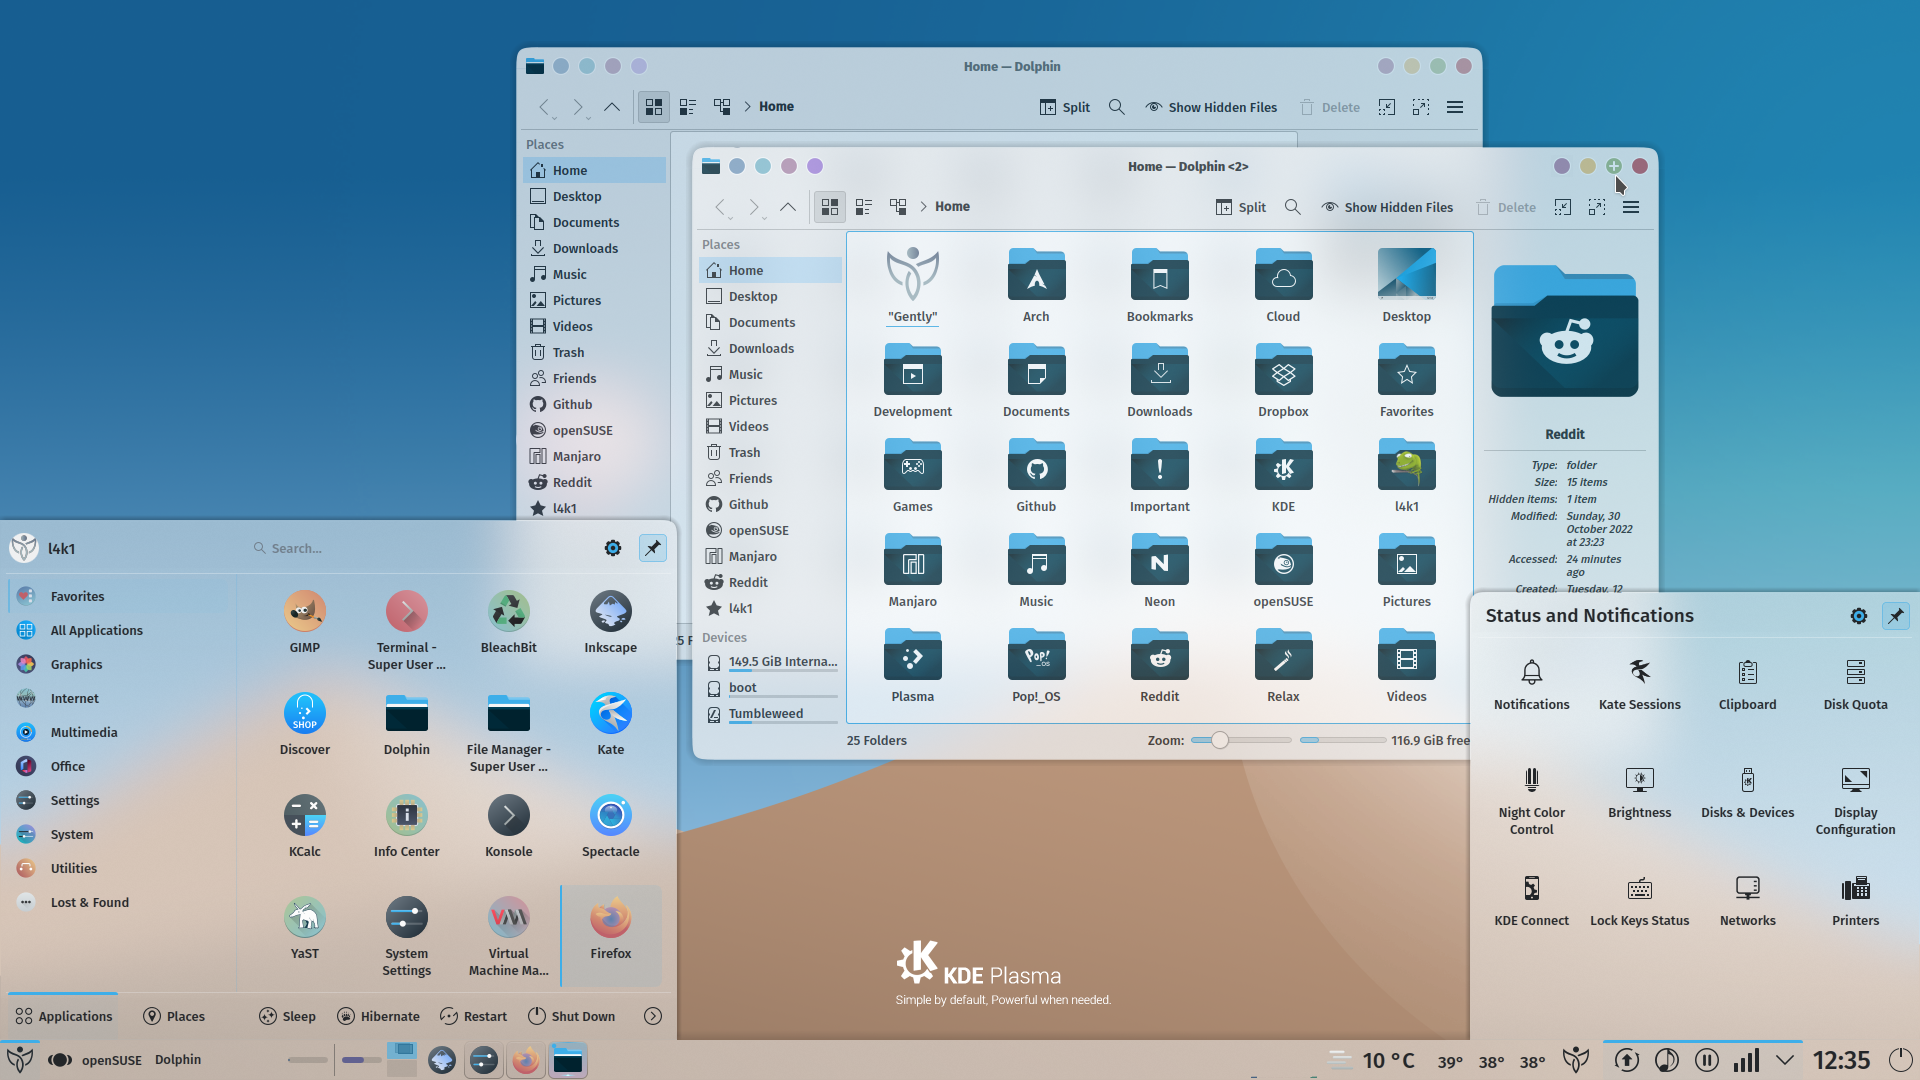Open Kate Sessions in system tray
Viewport: 1920px width, 1080px height.
[1639, 685]
